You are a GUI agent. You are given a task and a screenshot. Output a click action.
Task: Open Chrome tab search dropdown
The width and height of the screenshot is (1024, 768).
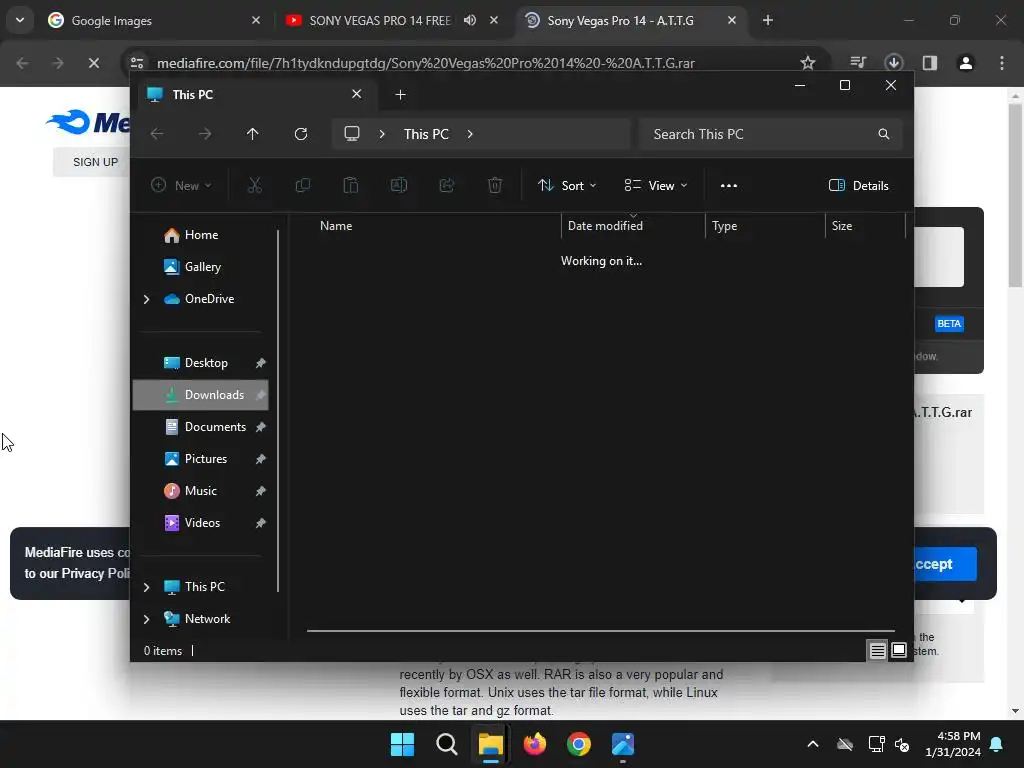20,20
